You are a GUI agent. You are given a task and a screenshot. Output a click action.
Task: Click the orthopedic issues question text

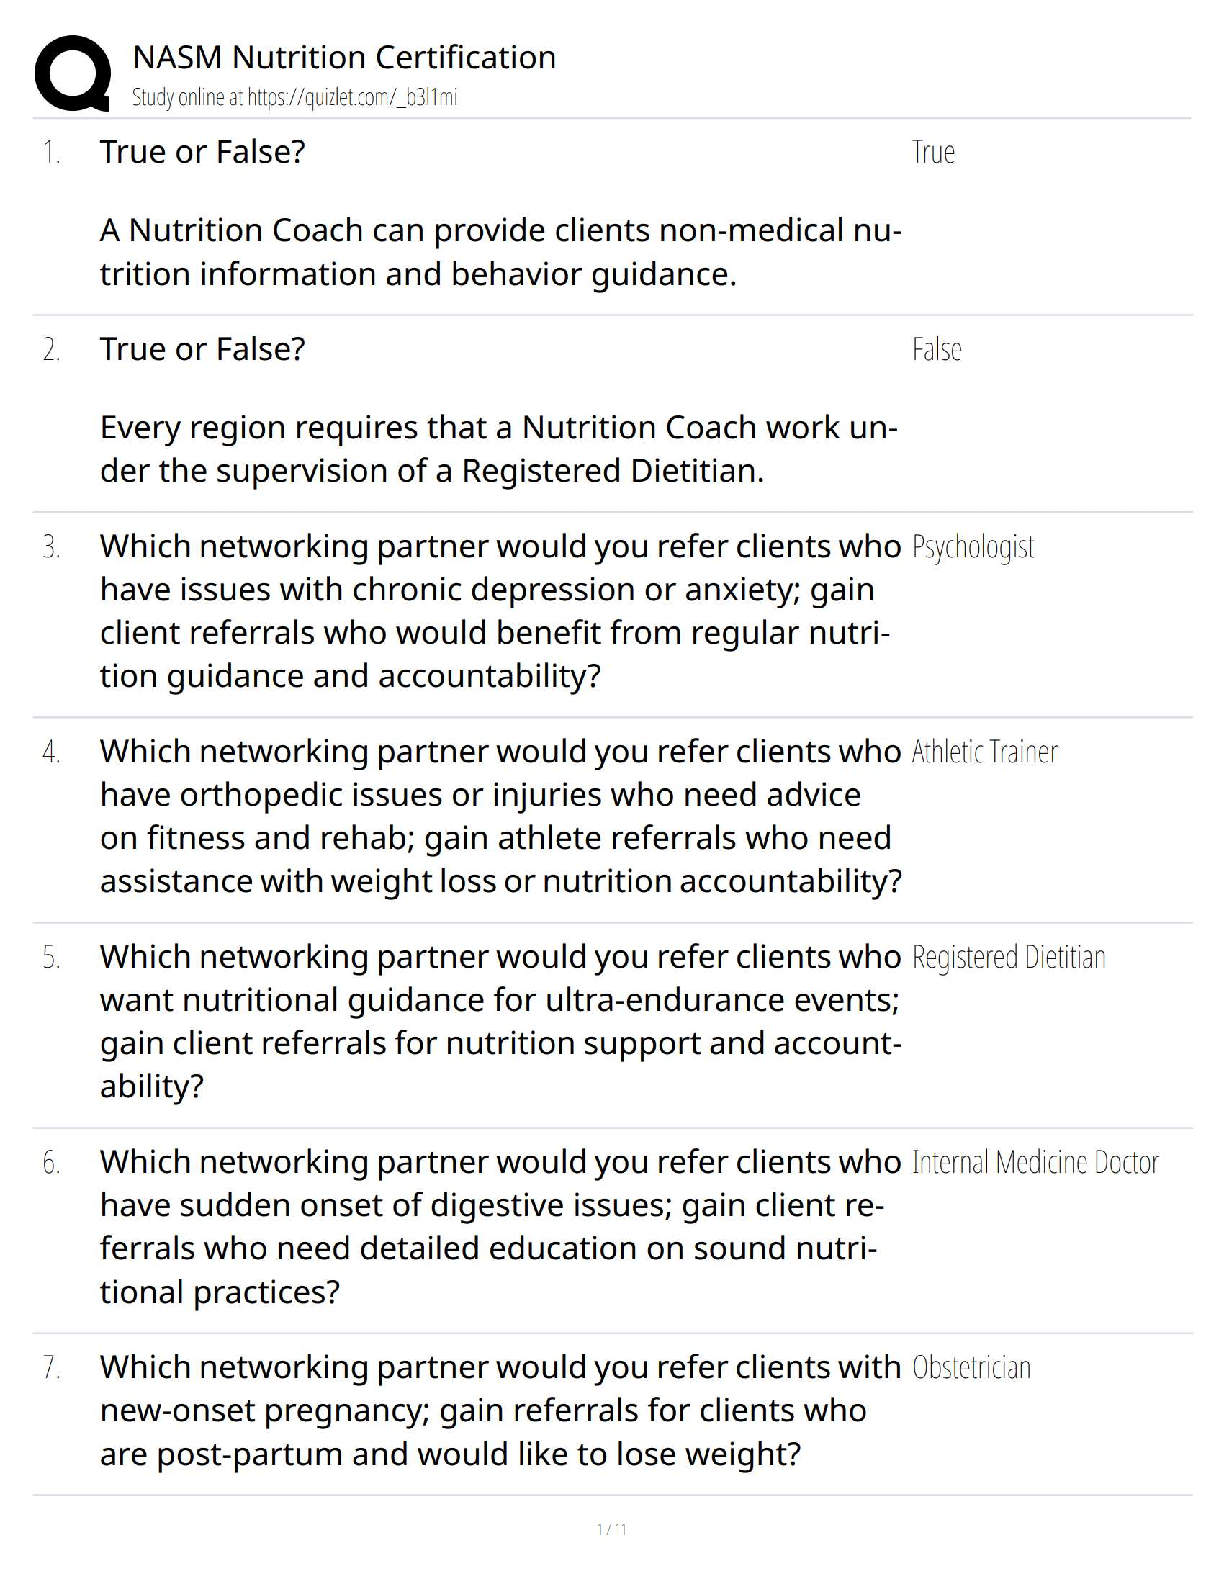(x=500, y=816)
